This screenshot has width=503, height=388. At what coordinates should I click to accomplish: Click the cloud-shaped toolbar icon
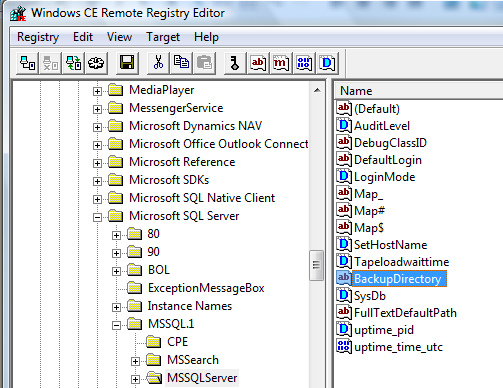tap(96, 63)
